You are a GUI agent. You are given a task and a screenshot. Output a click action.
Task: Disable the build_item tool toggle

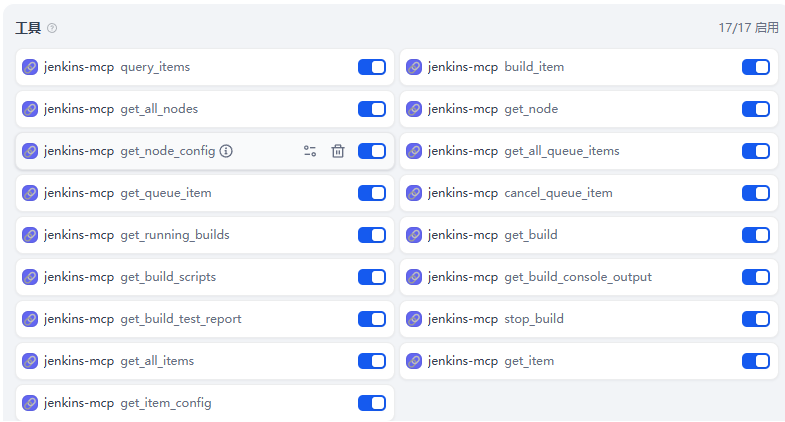756,67
